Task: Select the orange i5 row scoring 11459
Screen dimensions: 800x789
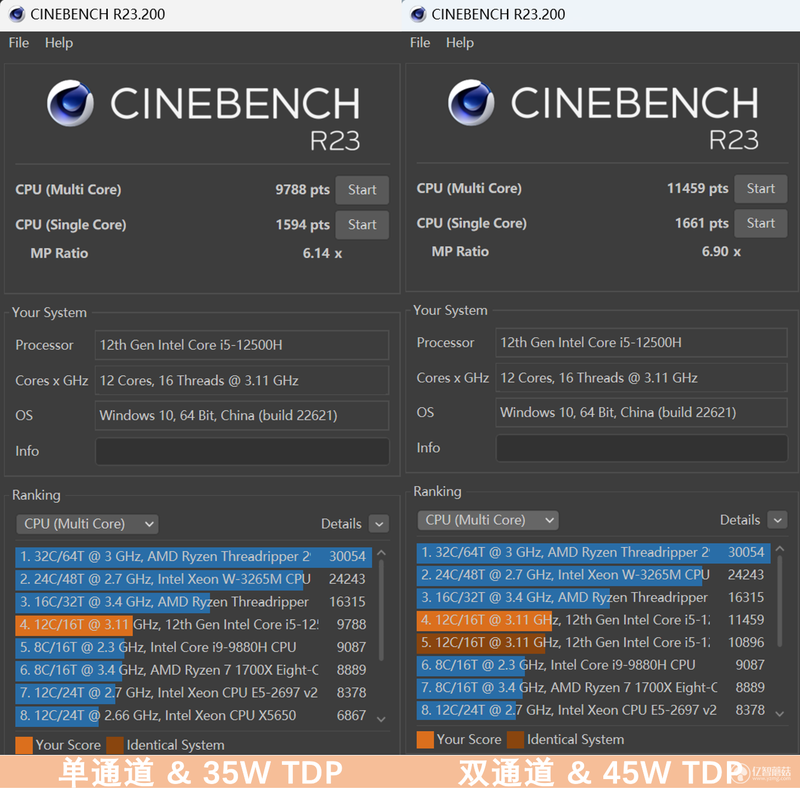Action: [x=593, y=620]
